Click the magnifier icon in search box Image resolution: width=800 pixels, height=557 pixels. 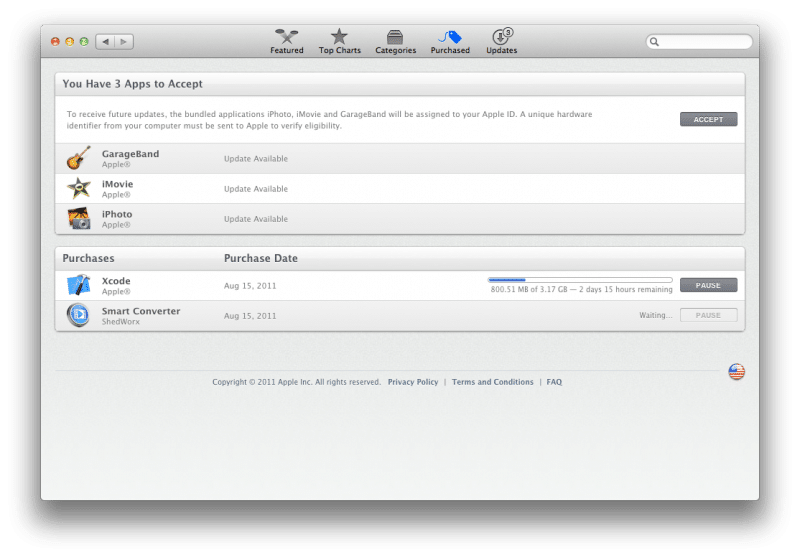click(654, 42)
